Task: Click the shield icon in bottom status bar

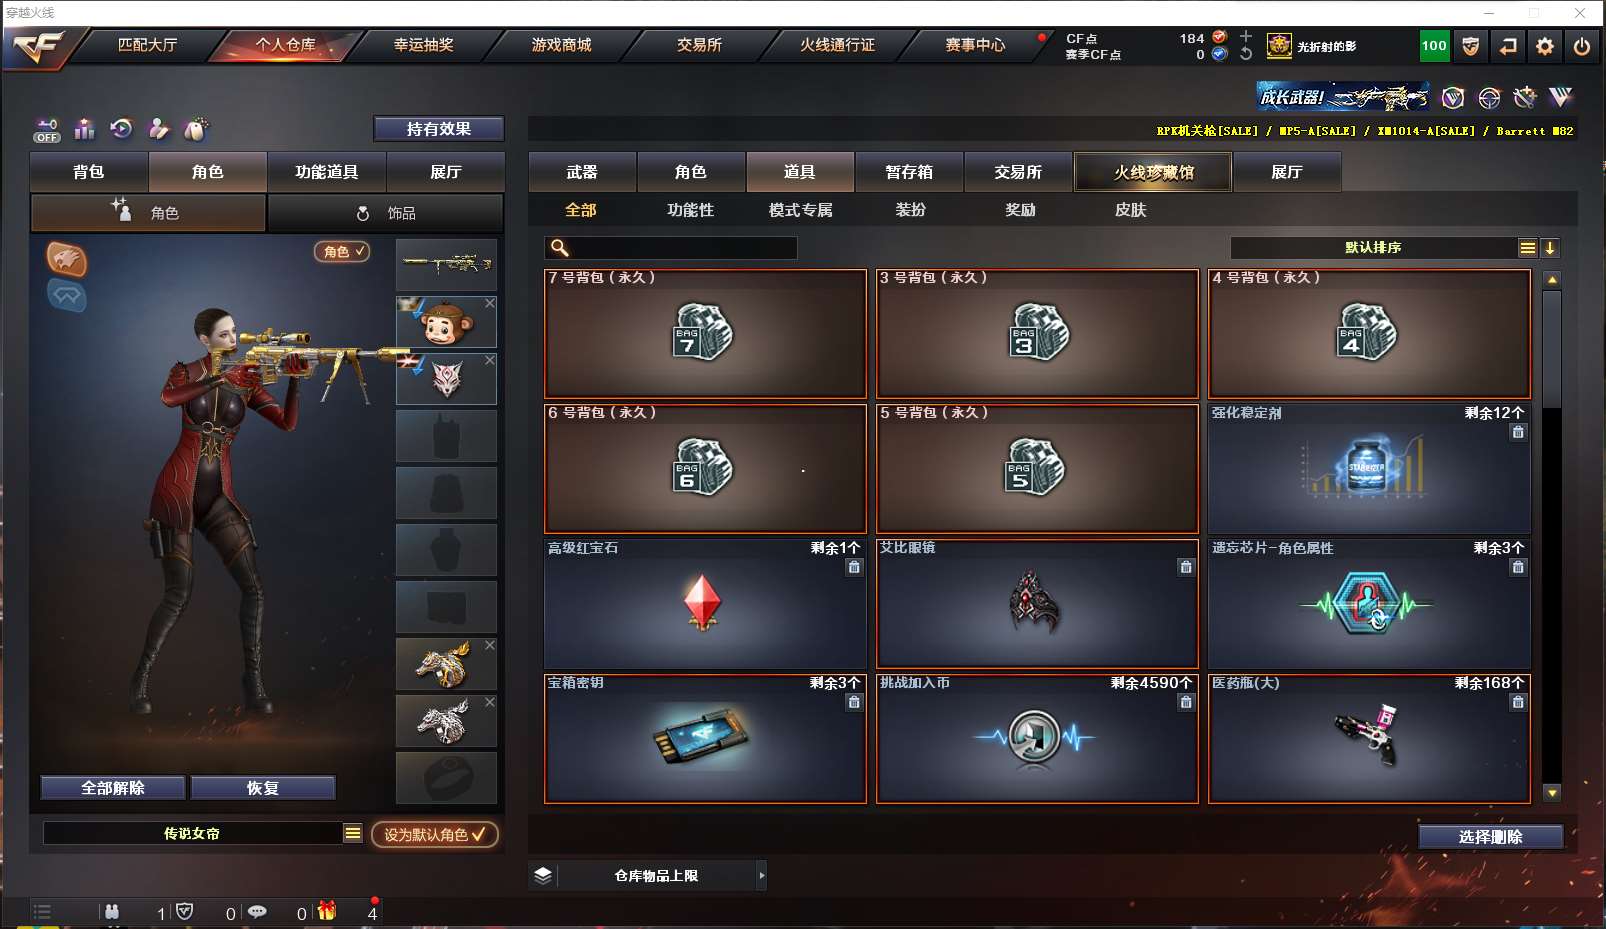Action: pos(184,911)
